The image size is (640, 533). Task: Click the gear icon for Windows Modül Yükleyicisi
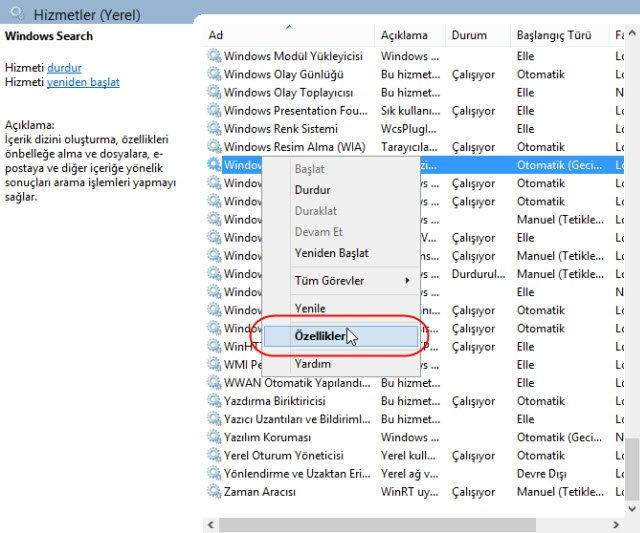214,56
